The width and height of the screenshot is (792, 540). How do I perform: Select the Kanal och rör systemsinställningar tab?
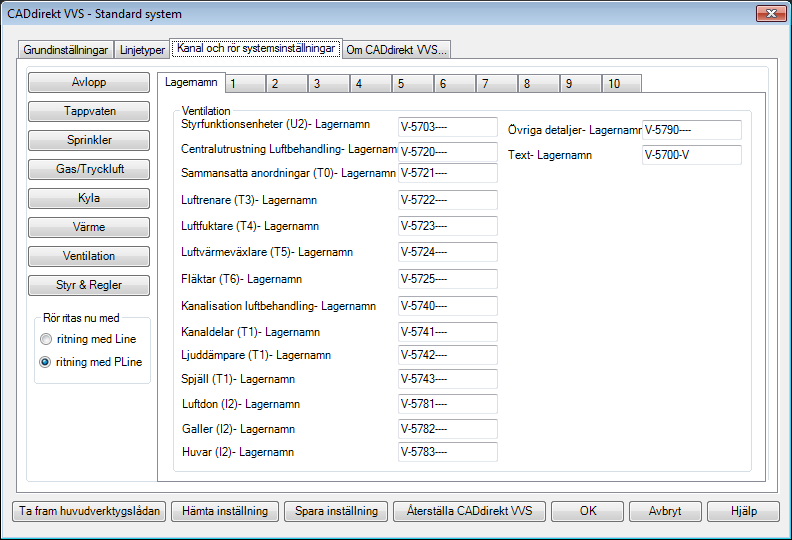coord(256,48)
